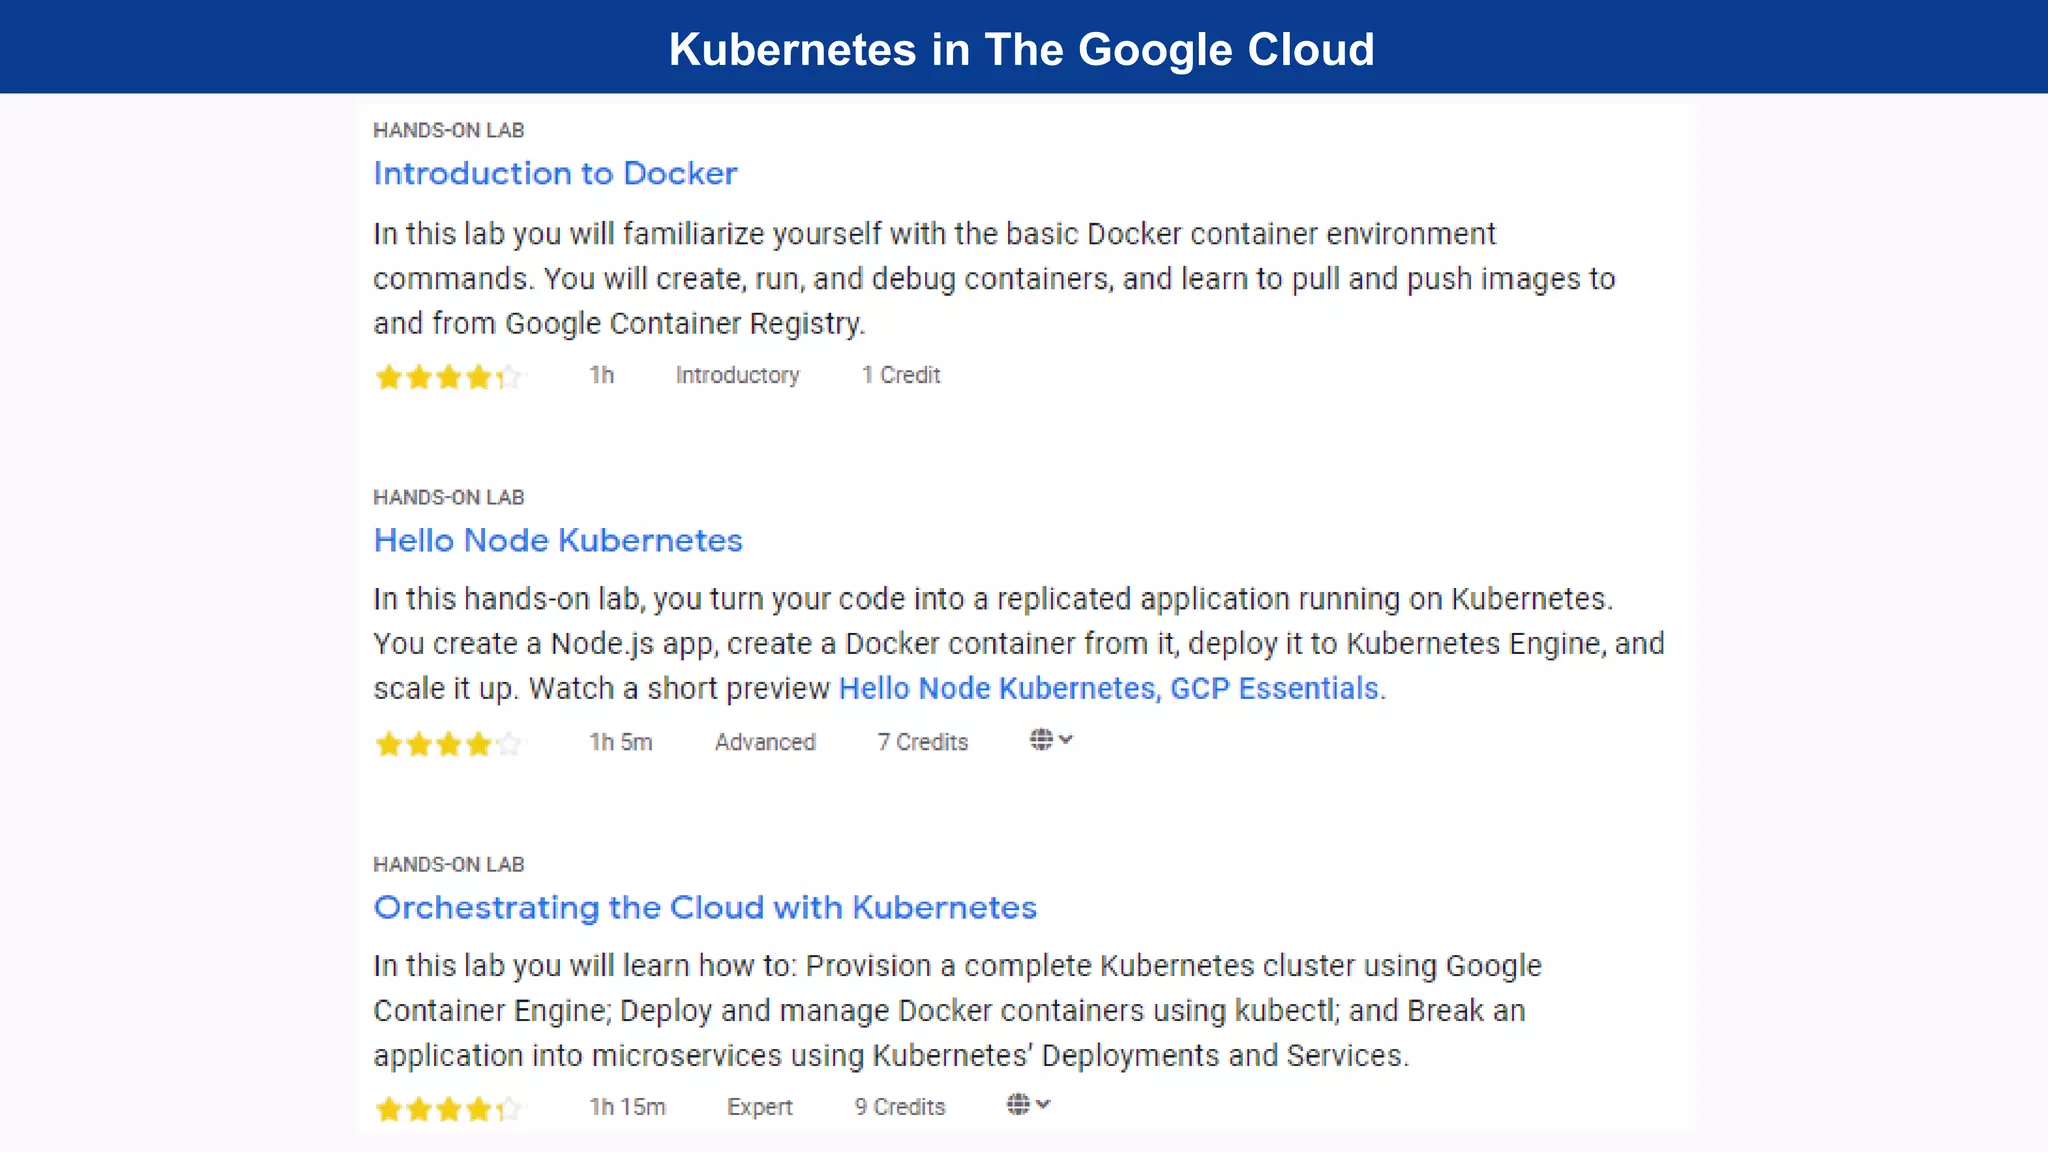The width and height of the screenshot is (2048, 1152).
Task: Click the globe language icon next to 9 Credits
Action: pyautogui.click(x=1018, y=1104)
